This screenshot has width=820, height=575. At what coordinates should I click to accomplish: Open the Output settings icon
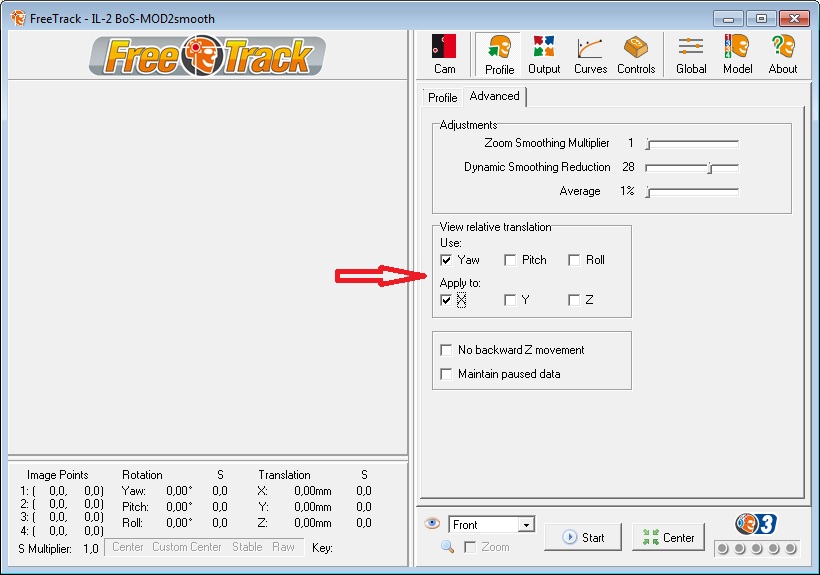pyautogui.click(x=544, y=54)
